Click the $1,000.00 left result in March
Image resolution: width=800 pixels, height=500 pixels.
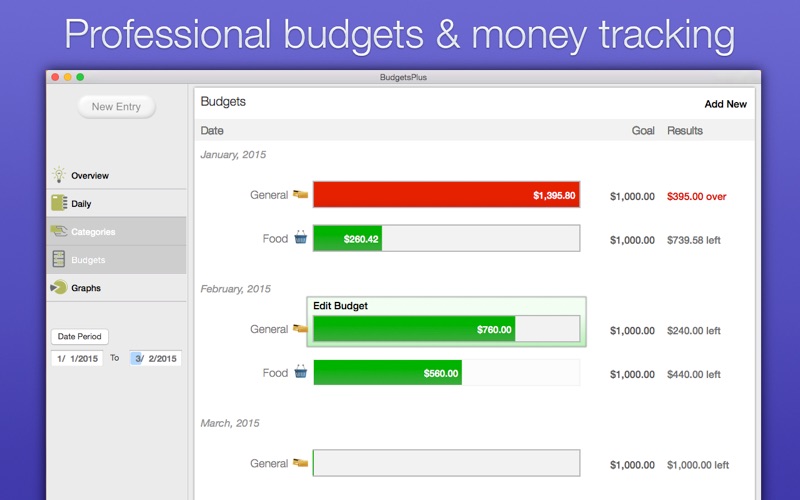point(698,465)
